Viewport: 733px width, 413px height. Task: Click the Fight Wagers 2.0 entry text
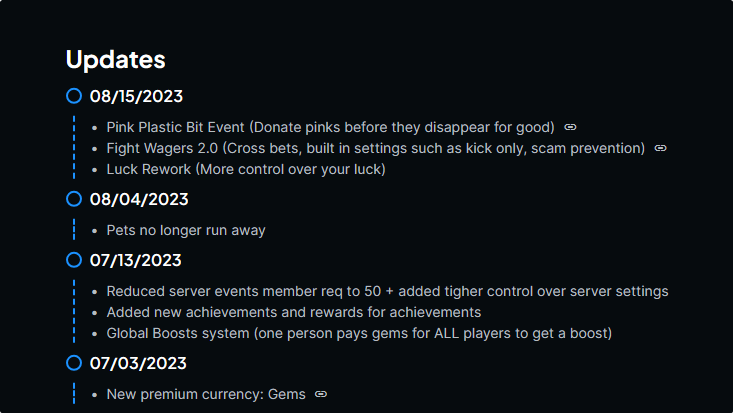pos(375,148)
